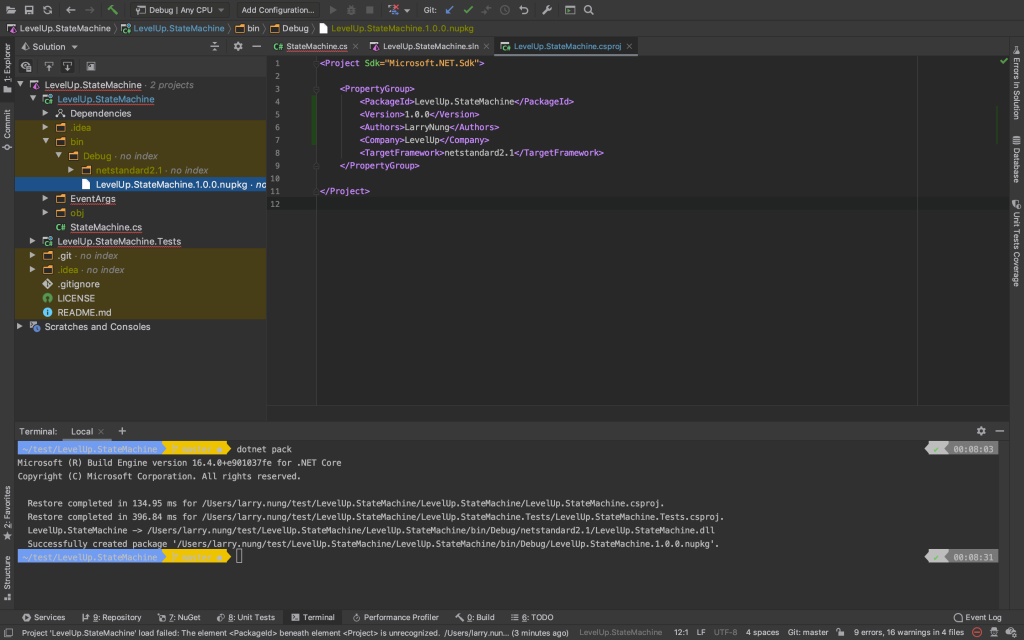The width and height of the screenshot is (1024, 640).
Task: Expand LevelUp.StateMachine.Tests project
Action: point(33,241)
